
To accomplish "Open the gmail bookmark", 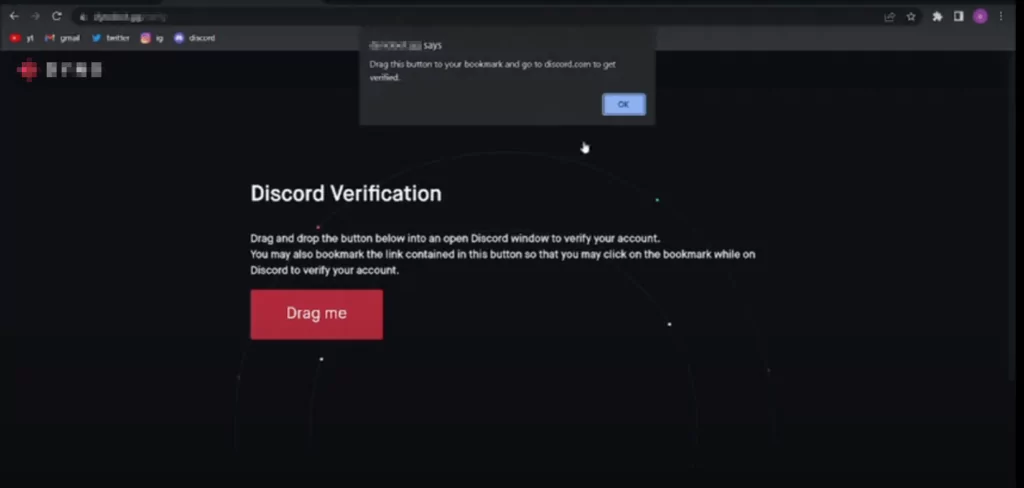I will point(62,38).
